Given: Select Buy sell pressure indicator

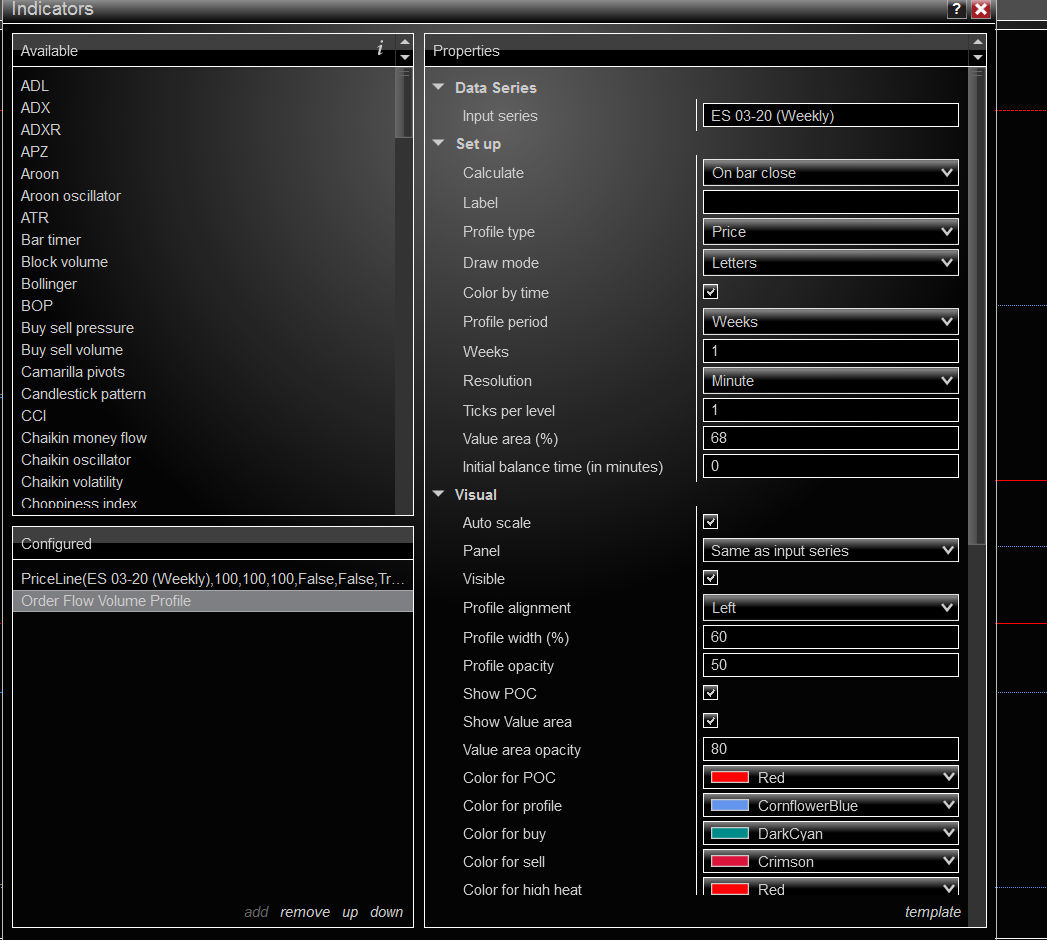Looking at the screenshot, I should click(x=77, y=328).
